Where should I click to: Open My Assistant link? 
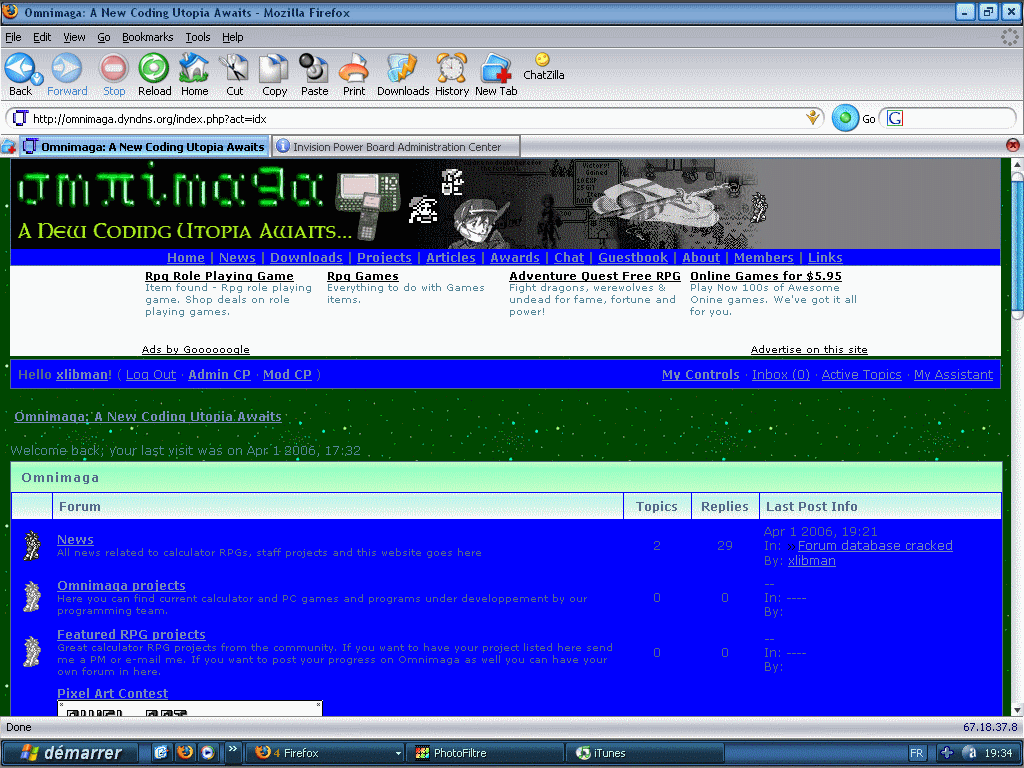pyautogui.click(x=953, y=374)
